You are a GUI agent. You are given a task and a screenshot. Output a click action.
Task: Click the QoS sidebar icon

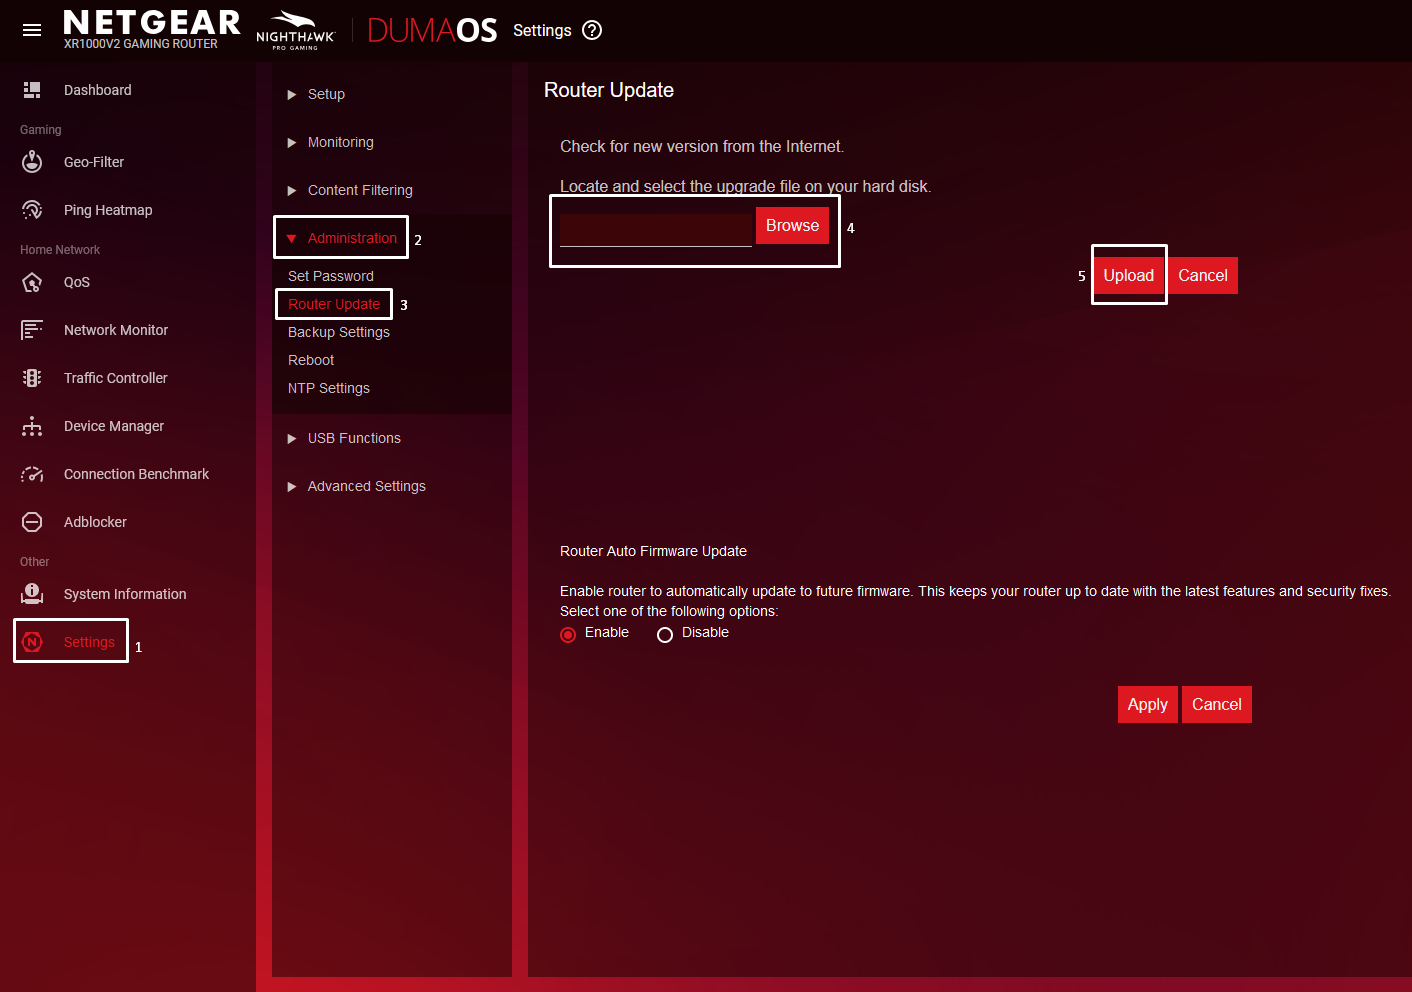click(32, 282)
